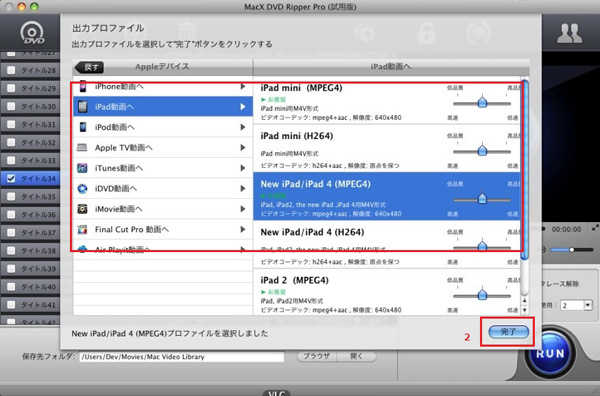Click the Apple TV box icon
Screen dimensions: 600x396
tap(82, 147)
